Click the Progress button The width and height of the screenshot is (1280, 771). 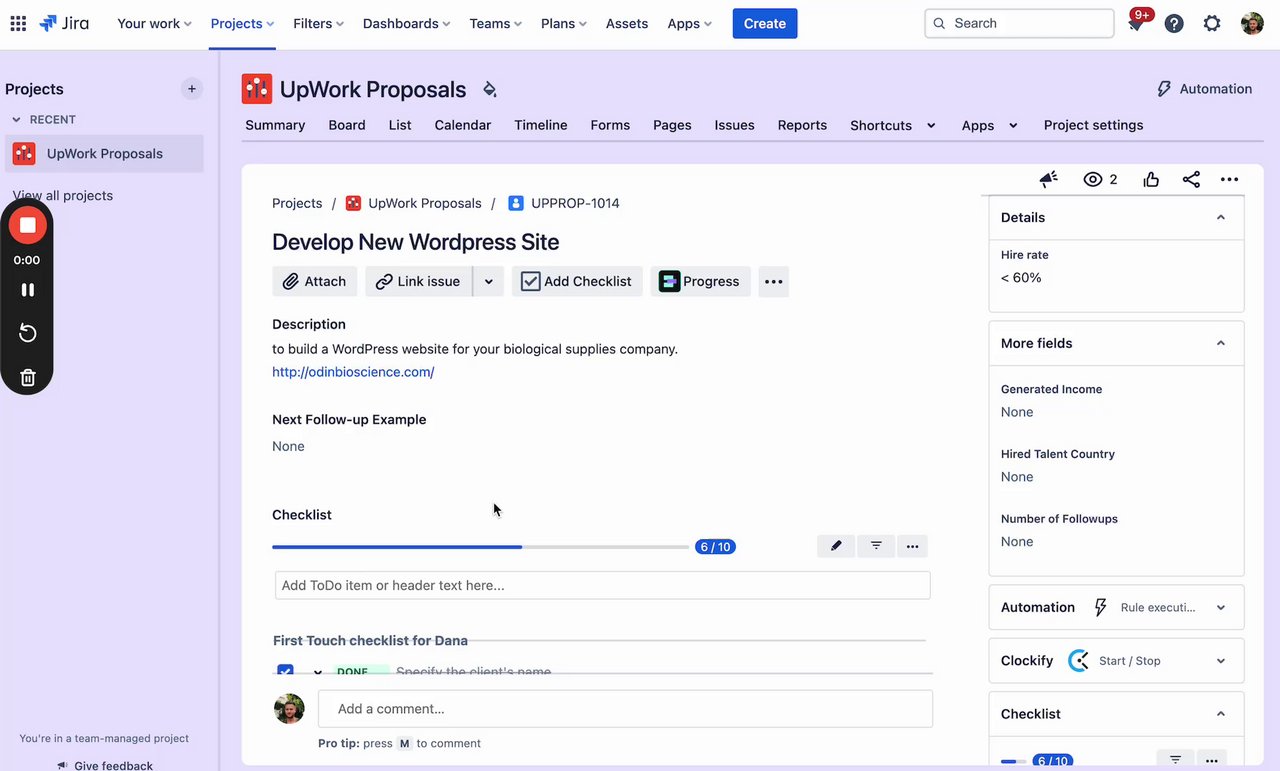(700, 281)
